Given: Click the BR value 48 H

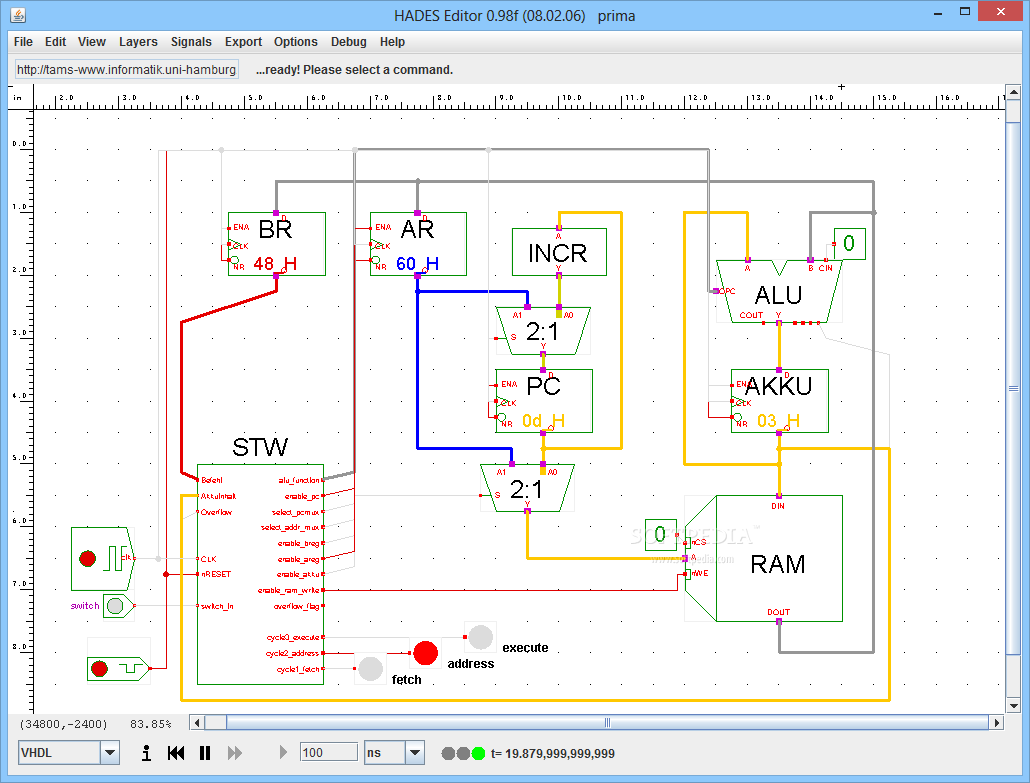Looking at the screenshot, I should (x=275, y=263).
